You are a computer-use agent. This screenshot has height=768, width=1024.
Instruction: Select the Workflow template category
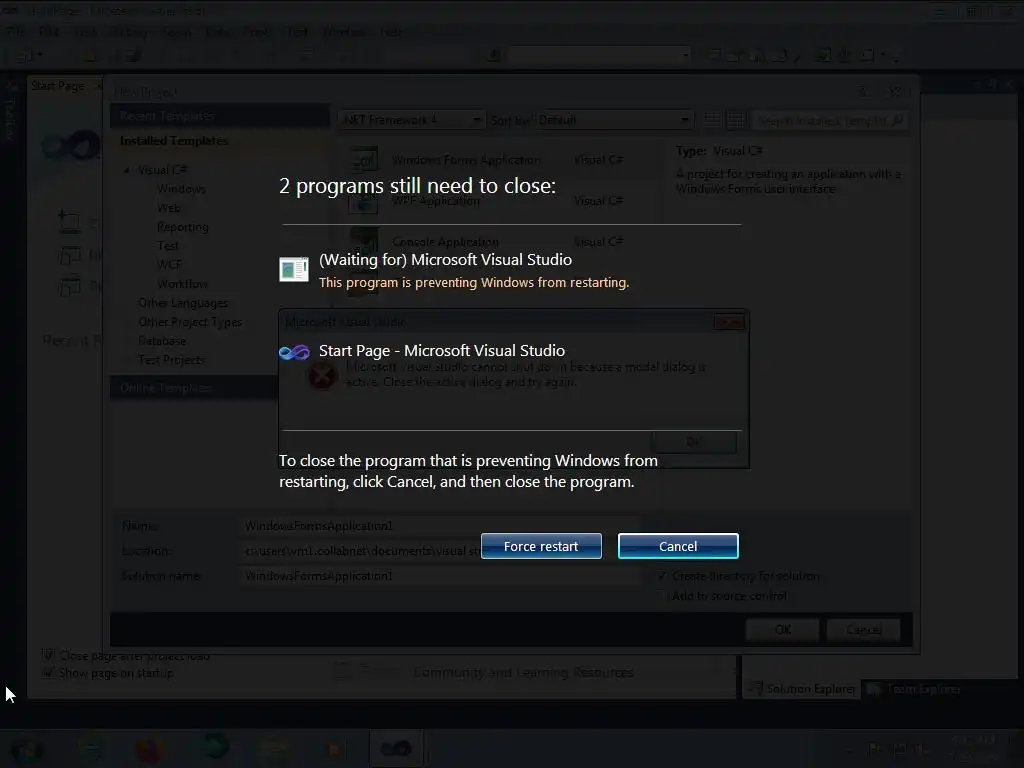[x=182, y=284]
